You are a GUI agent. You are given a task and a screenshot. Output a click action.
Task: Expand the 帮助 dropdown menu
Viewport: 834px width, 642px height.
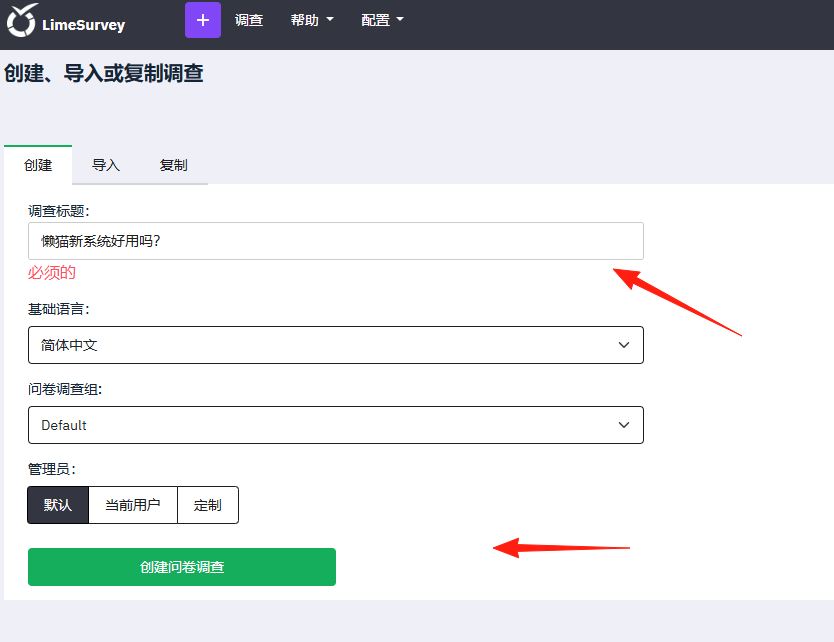[x=312, y=20]
